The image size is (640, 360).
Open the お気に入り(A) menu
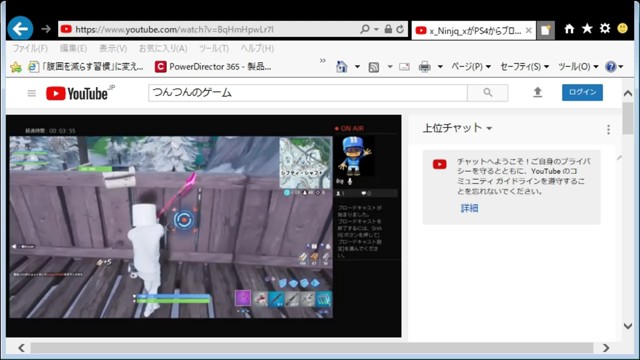click(x=163, y=48)
